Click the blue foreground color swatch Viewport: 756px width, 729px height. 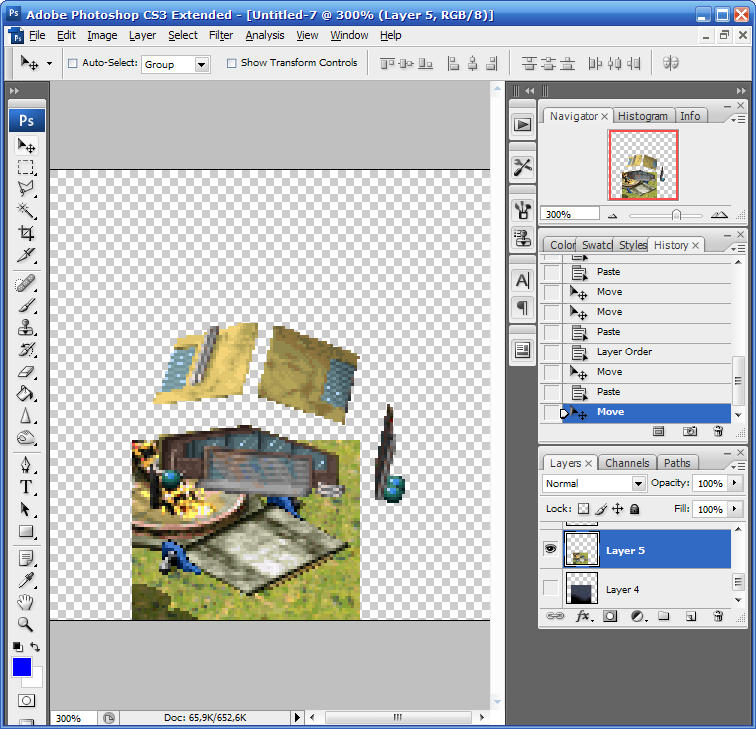22,667
